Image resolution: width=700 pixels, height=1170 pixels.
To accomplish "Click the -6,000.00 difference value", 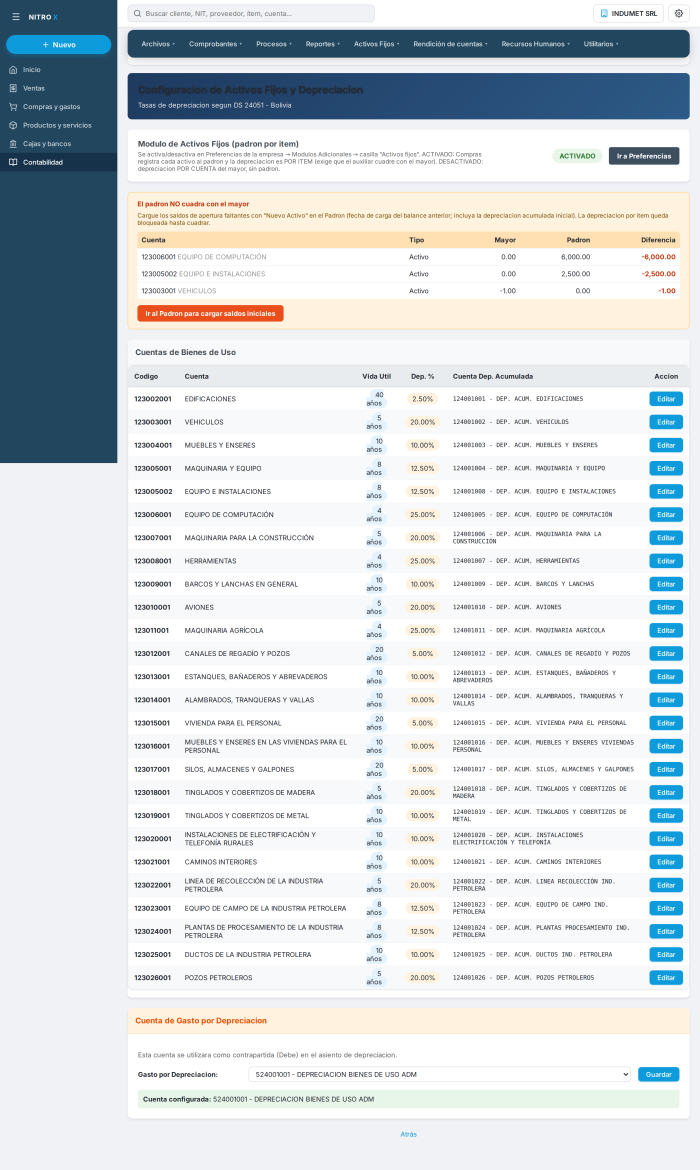I will pos(658,257).
